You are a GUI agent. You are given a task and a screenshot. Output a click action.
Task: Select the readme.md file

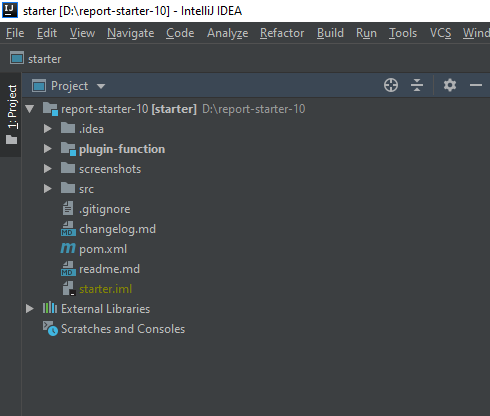(109, 269)
